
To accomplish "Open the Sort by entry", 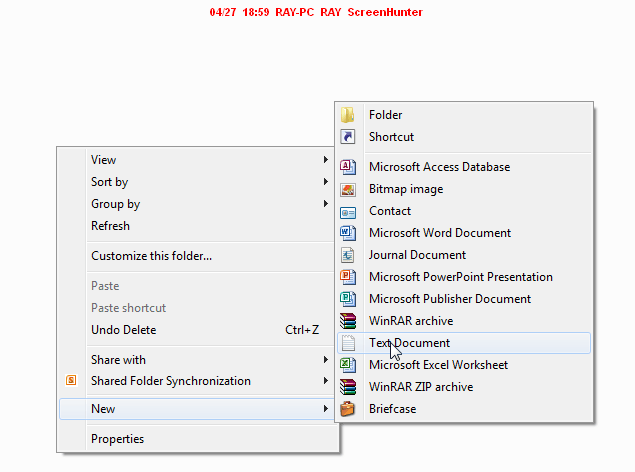I will coord(196,182).
